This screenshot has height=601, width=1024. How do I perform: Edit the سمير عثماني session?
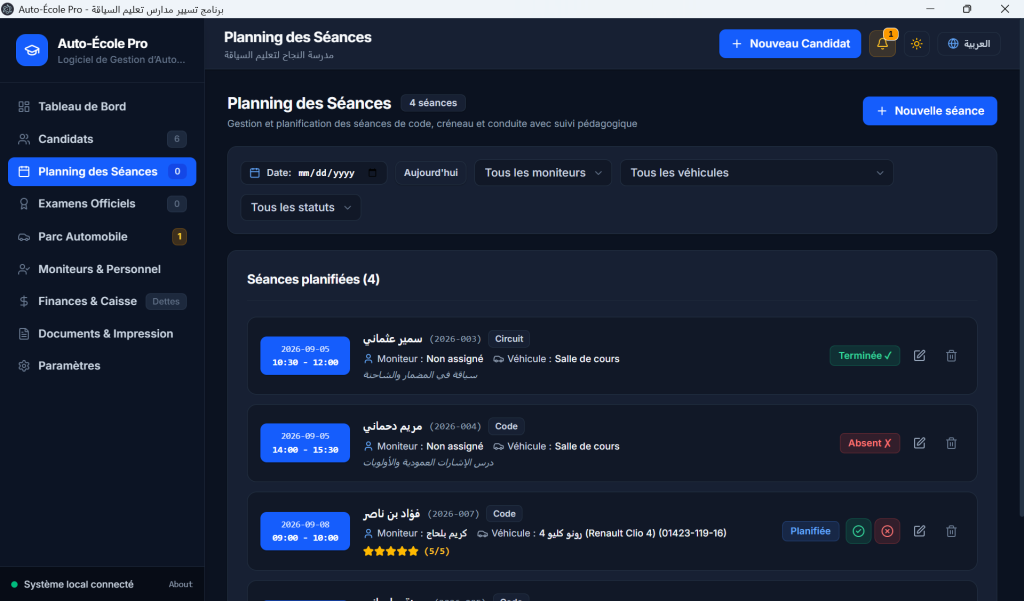click(920, 355)
